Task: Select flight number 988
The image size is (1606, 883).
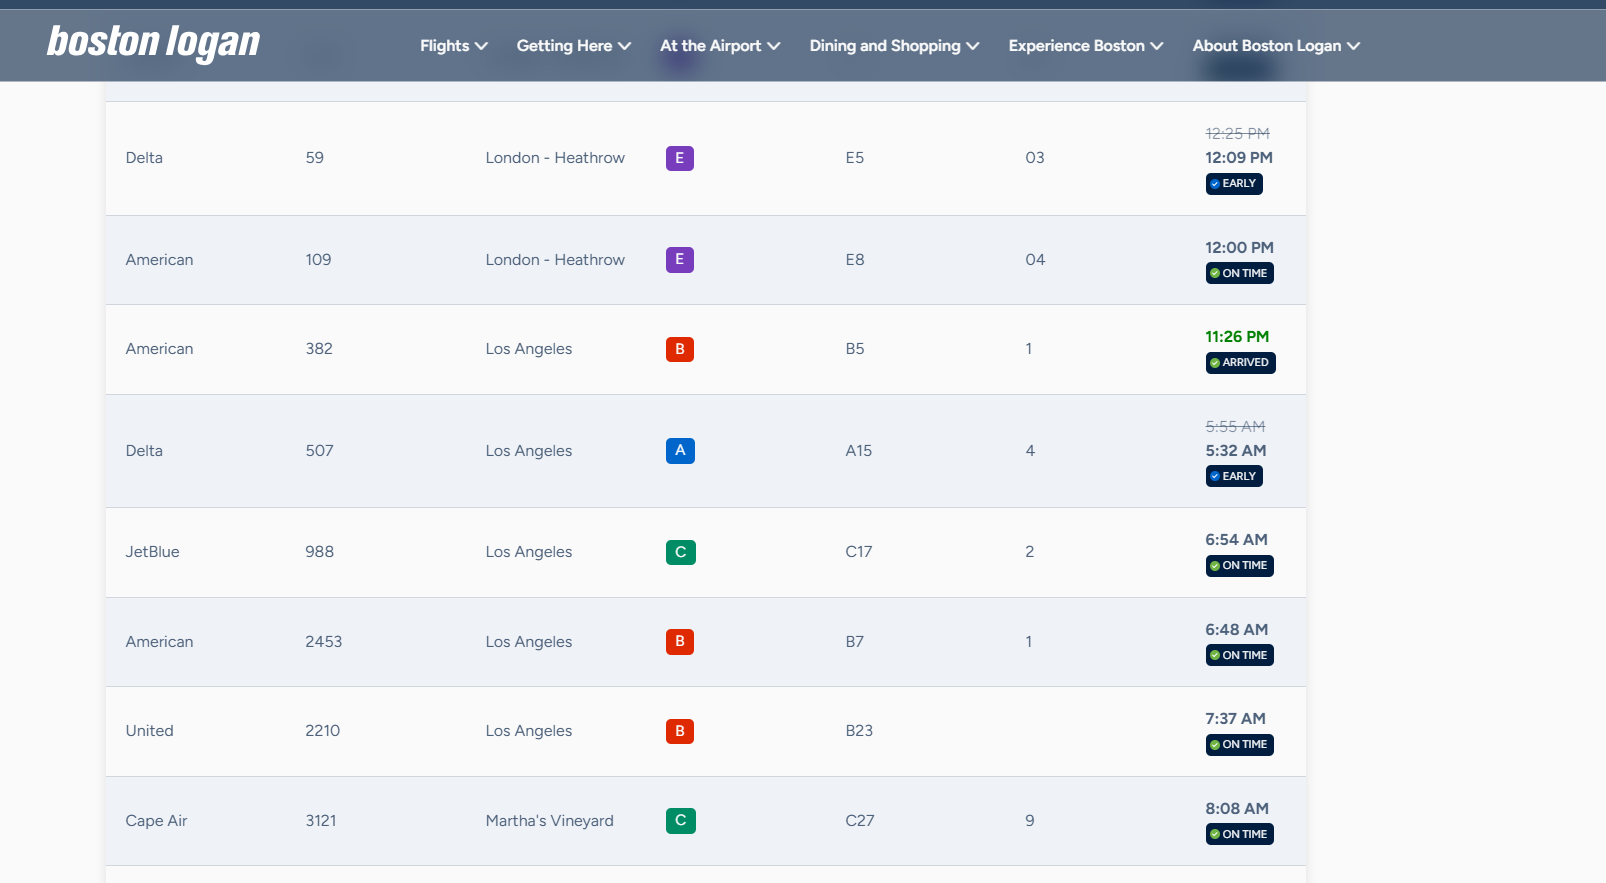Action: click(x=319, y=552)
